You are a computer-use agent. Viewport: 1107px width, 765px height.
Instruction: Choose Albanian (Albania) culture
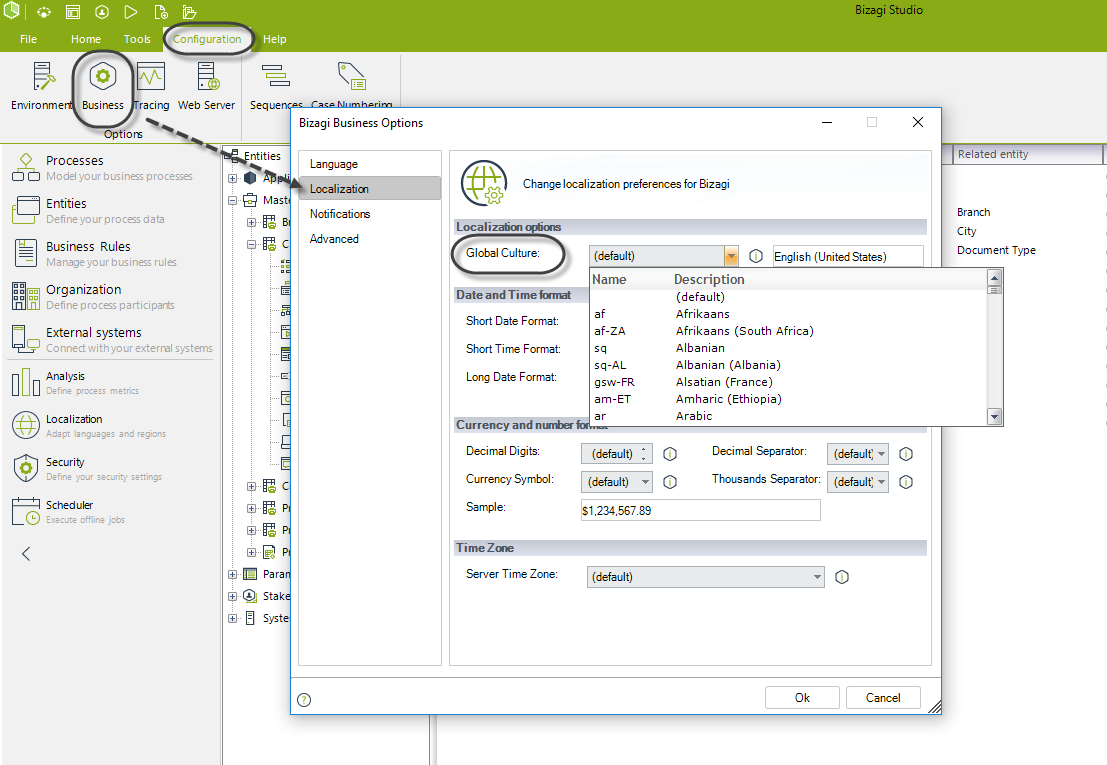pyautogui.click(x=789, y=365)
